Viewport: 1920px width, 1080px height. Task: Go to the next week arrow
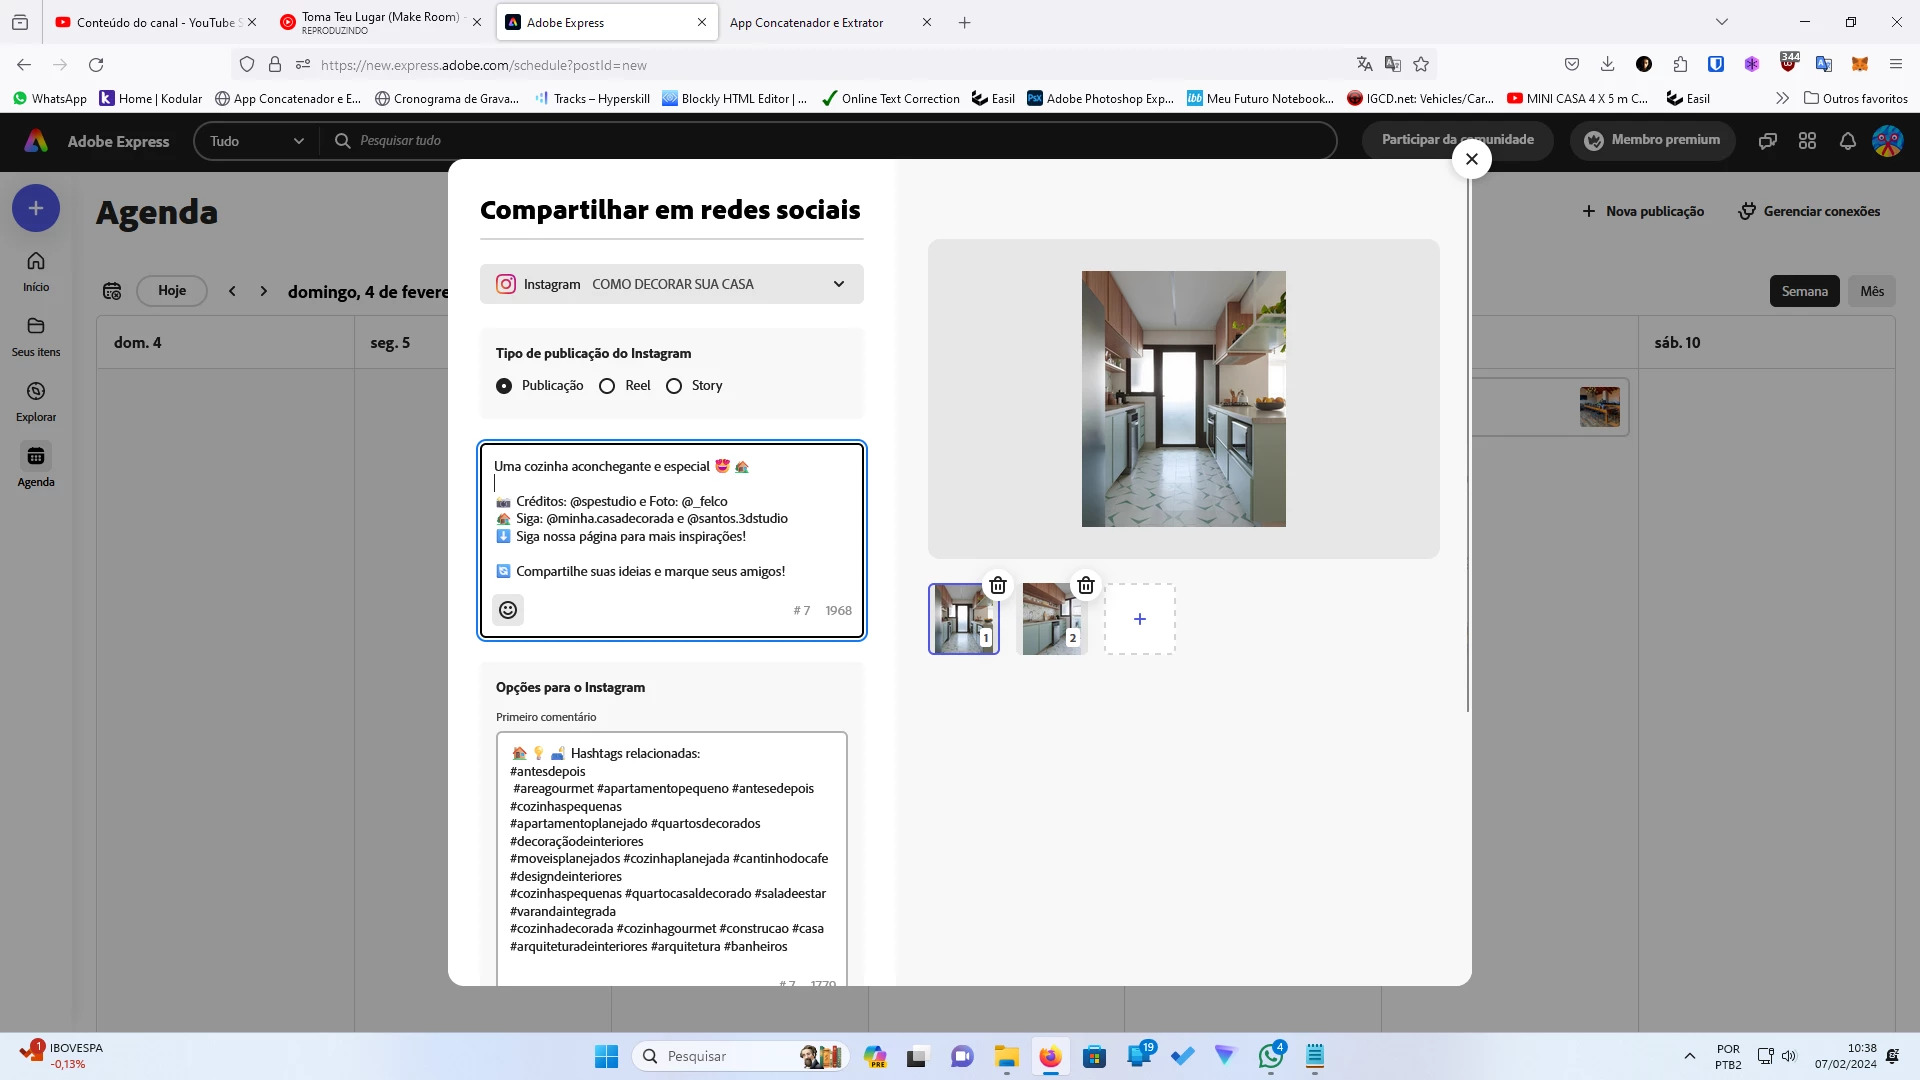264,291
